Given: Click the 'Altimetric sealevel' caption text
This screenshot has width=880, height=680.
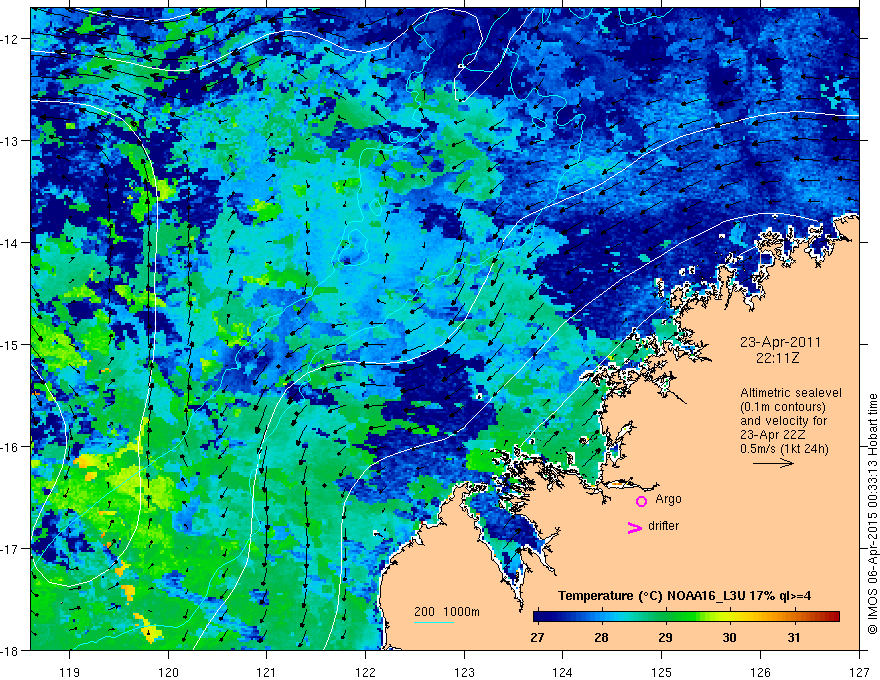Looking at the screenshot, I should point(791,393).
